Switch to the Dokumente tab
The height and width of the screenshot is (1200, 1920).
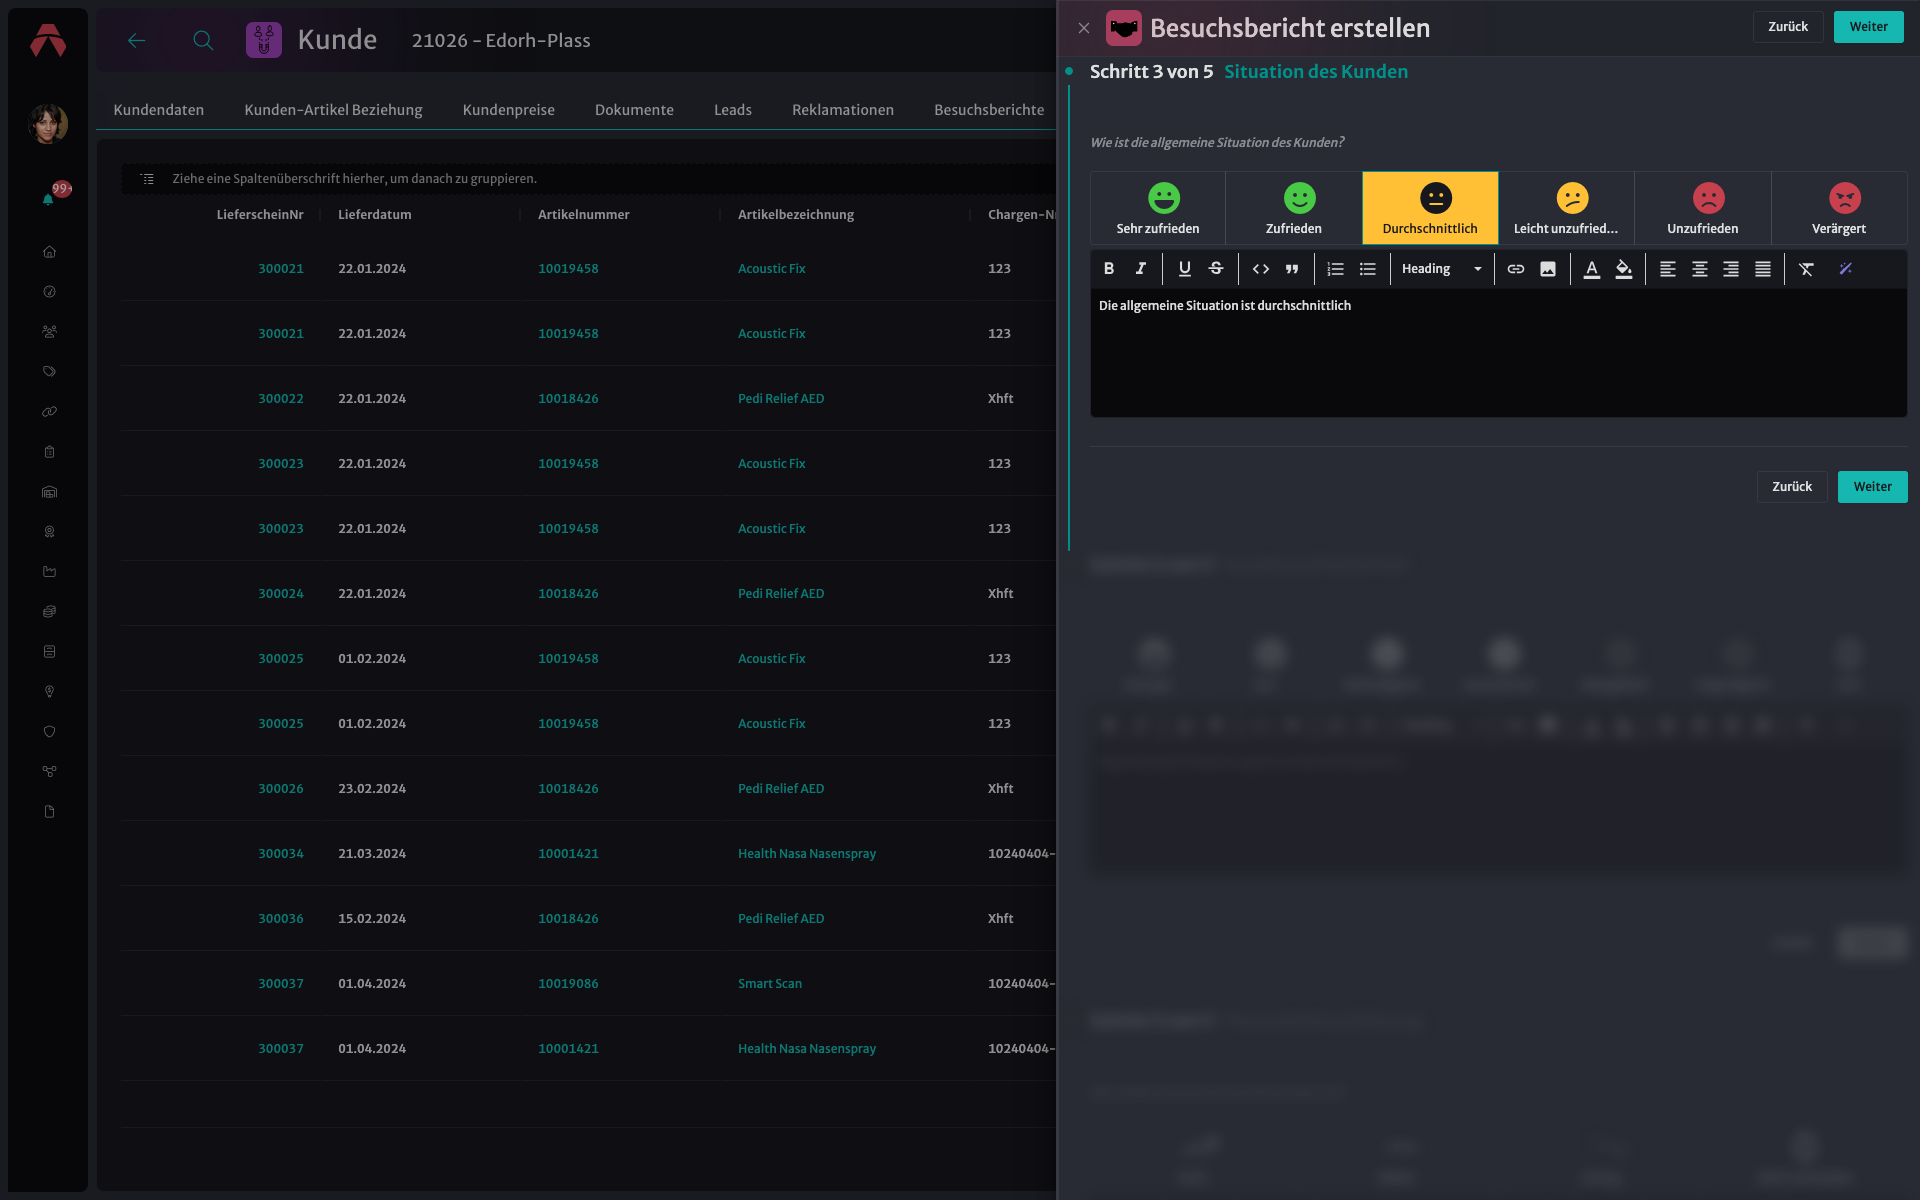pyautogui.click(x=634, y=110)
